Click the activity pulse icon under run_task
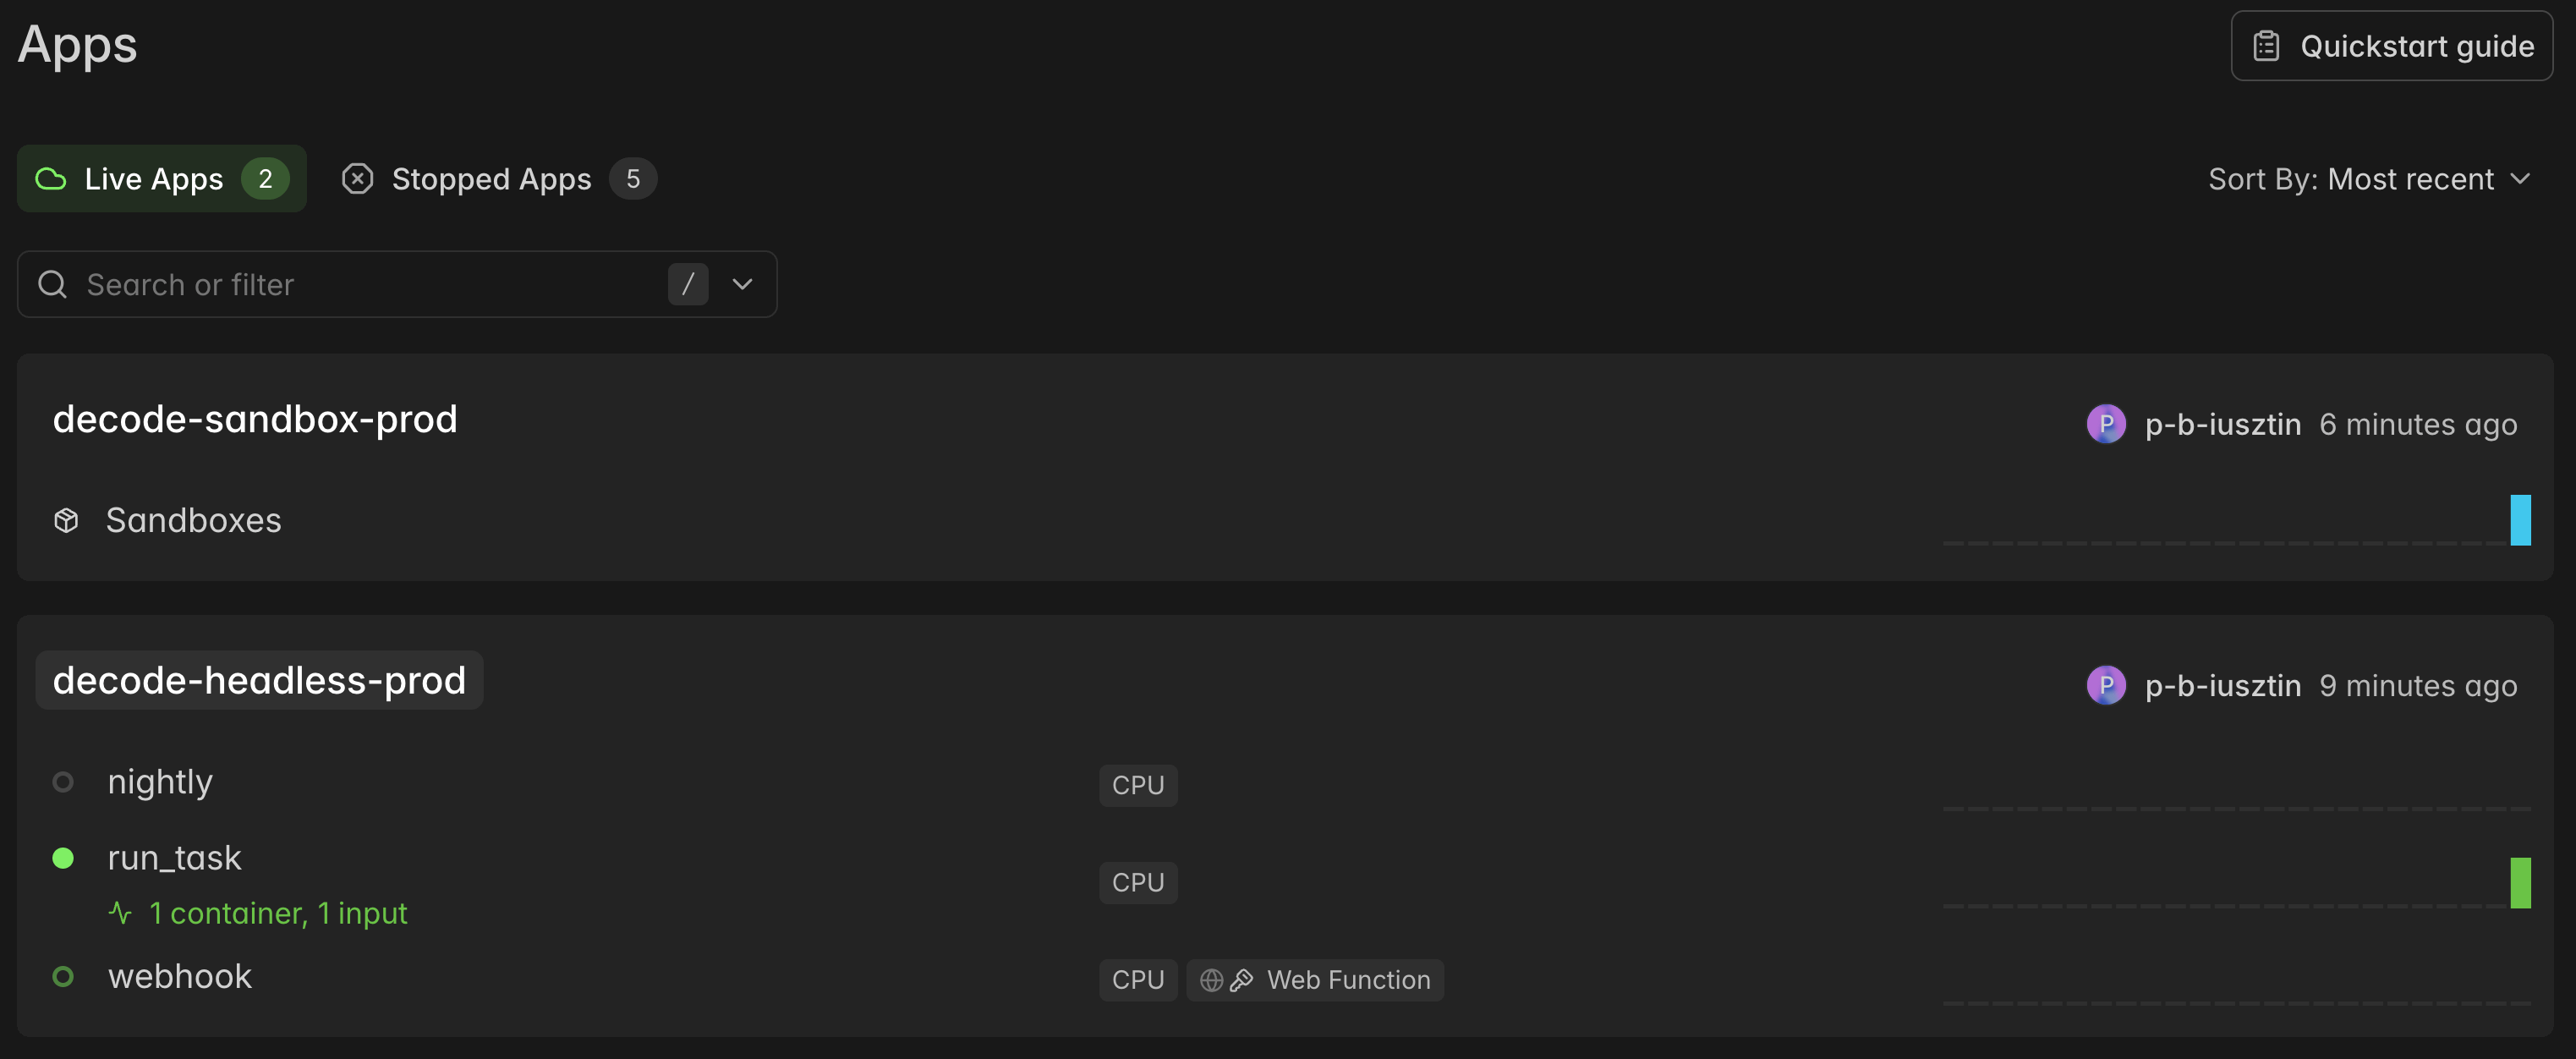The image size is (2576, 1059). [x=120, y=913]
